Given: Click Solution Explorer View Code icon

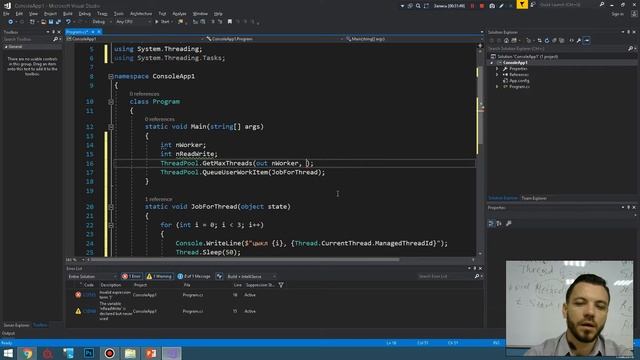Looking at the screenshot, I should click(x=571, y=40).
